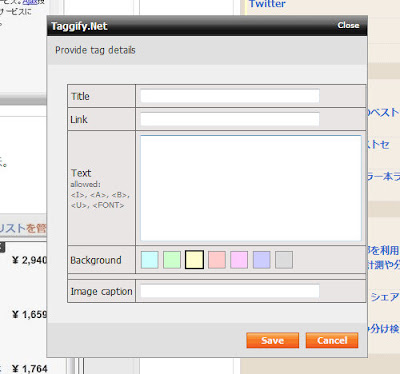
Task: Select the light lavender-blue background swatch
Action: click(262, 260)
